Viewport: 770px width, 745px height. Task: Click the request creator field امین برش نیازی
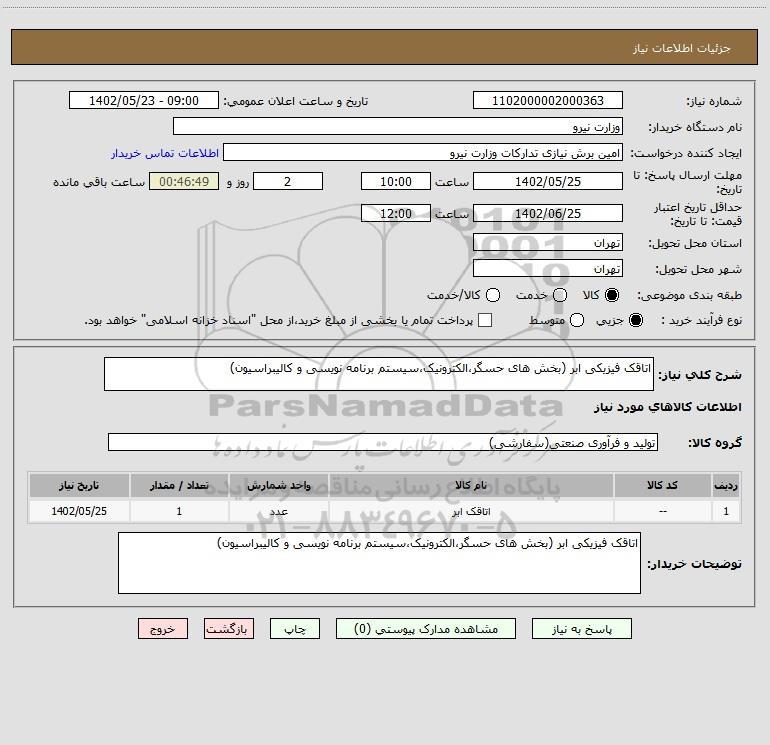click(x=423, y=152)
